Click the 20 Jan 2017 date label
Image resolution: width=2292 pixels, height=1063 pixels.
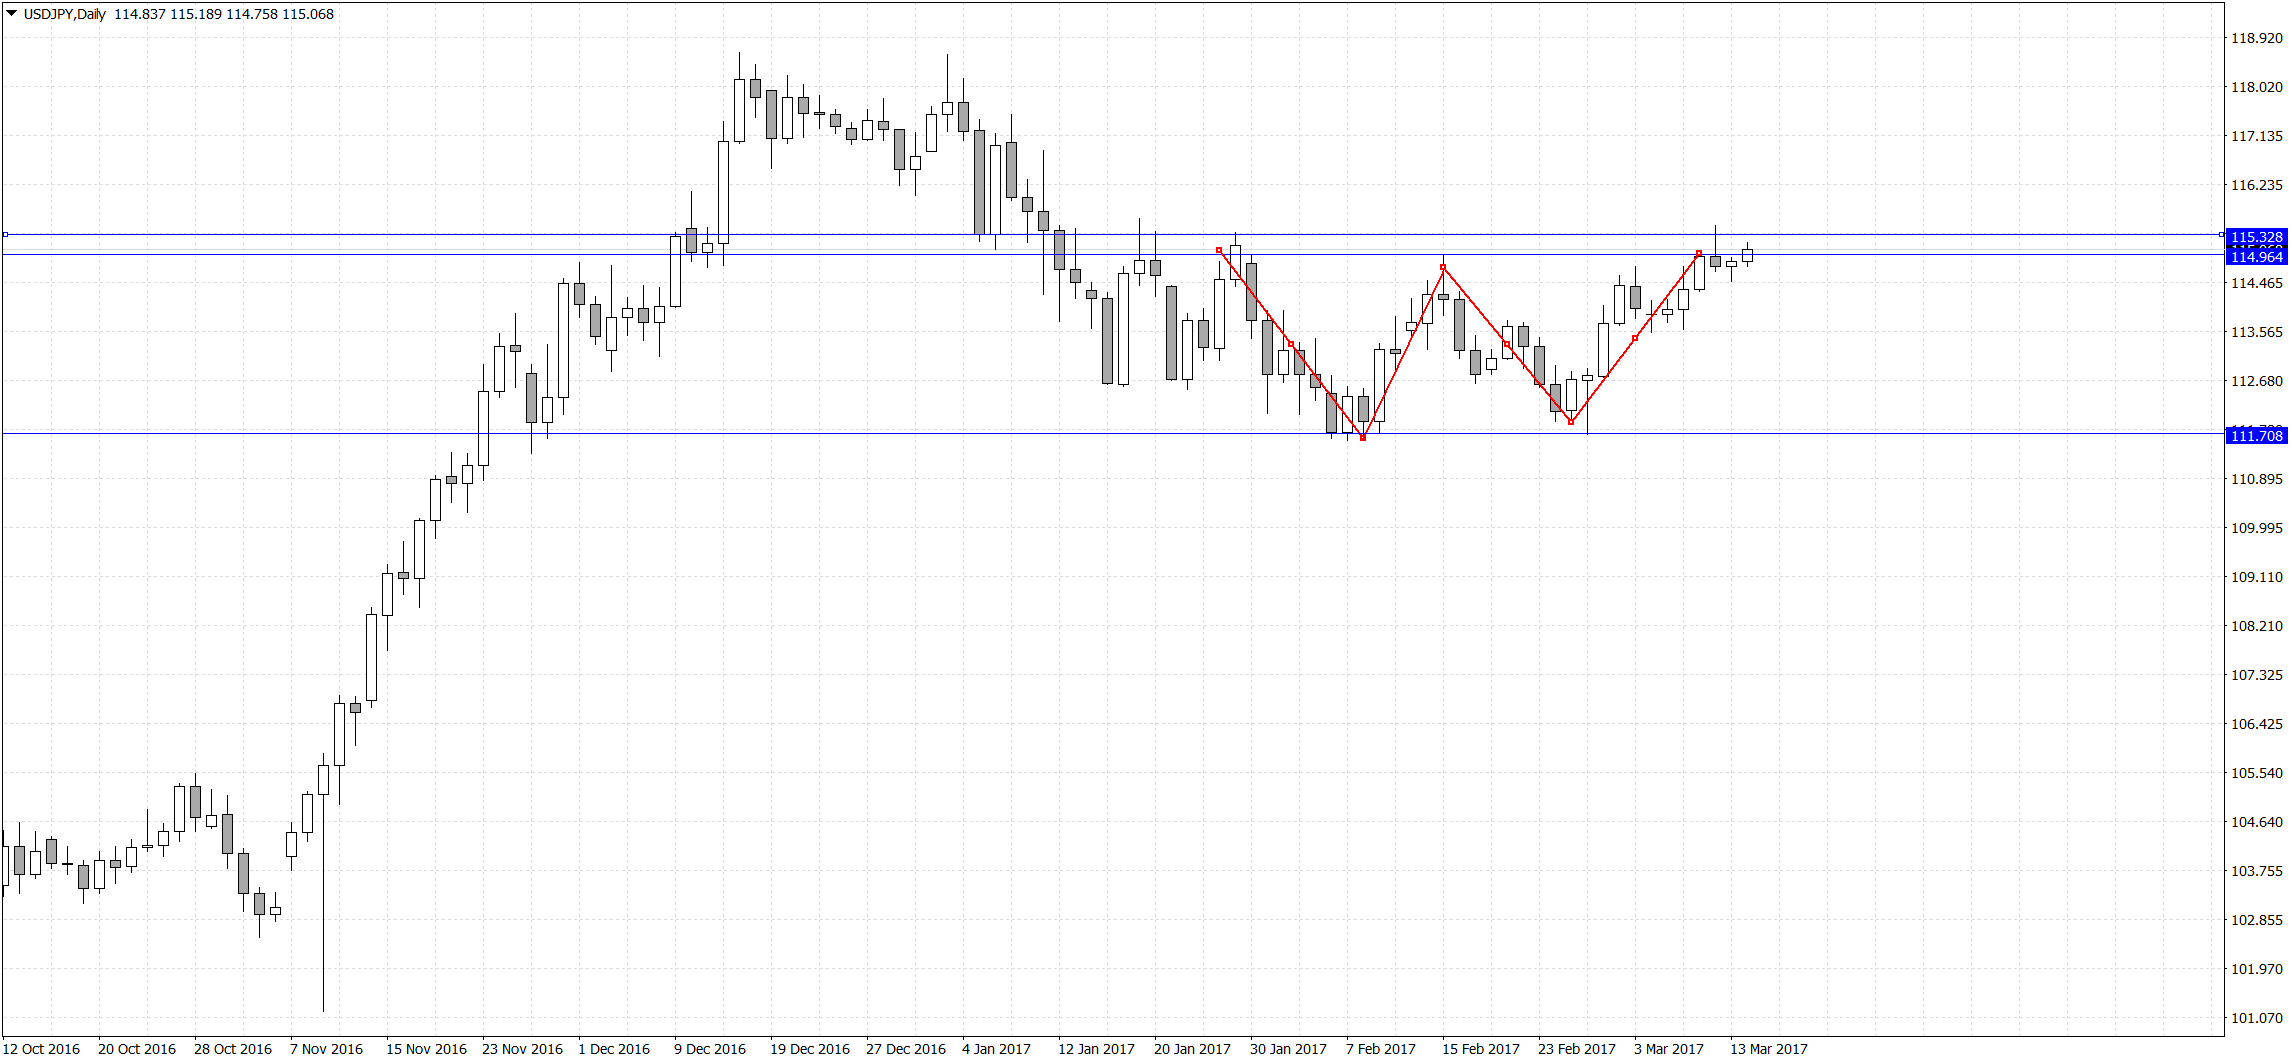pos(1193,1049)
